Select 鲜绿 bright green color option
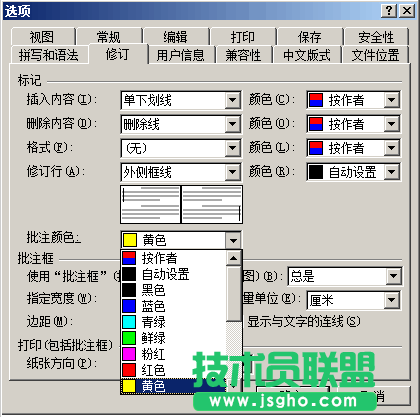420x417 pixels. pyautogui.click(x=174, y=338)
